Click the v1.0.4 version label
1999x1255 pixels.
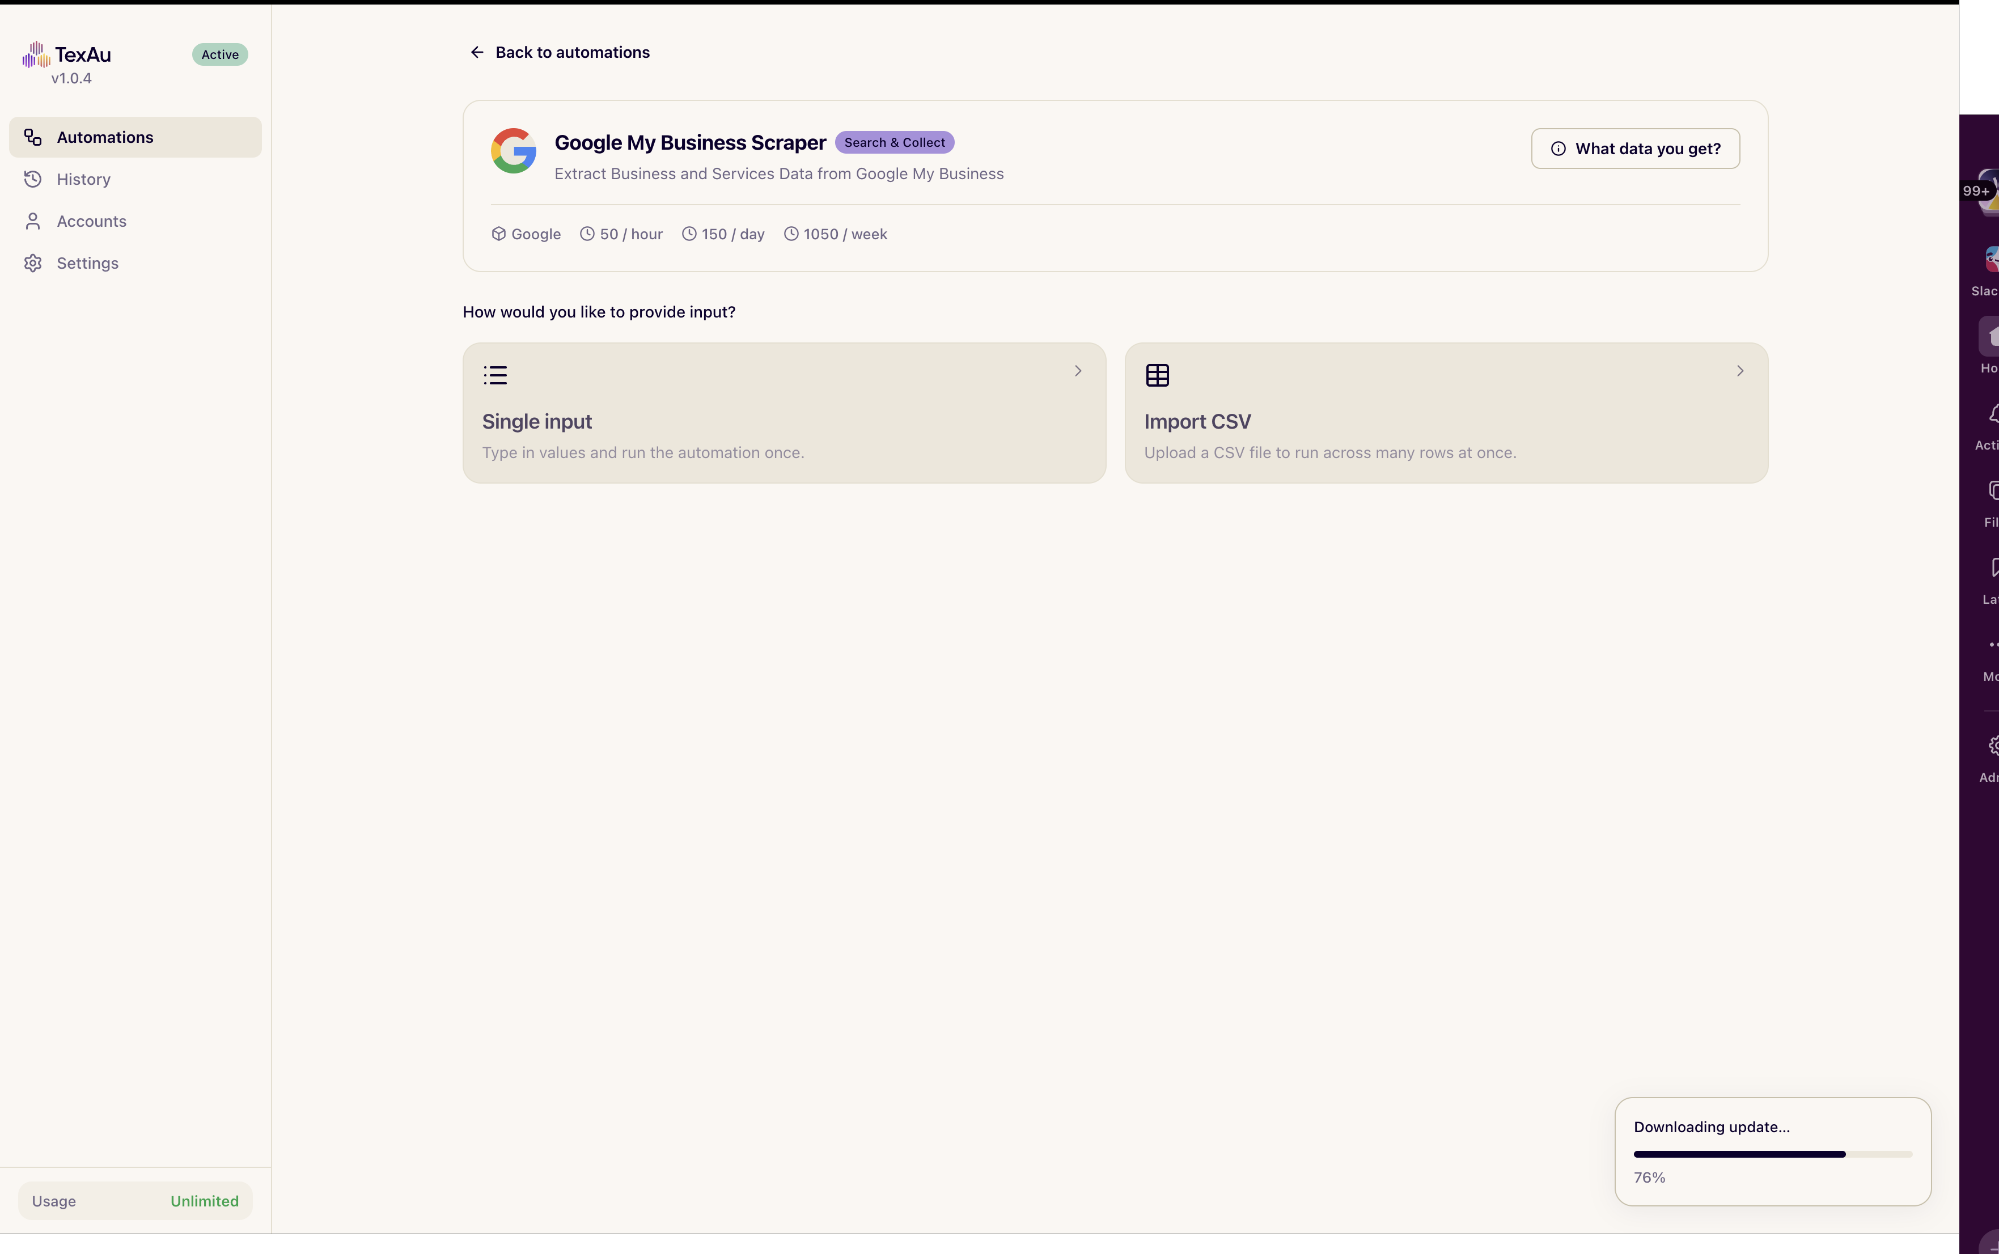[72, 78]
